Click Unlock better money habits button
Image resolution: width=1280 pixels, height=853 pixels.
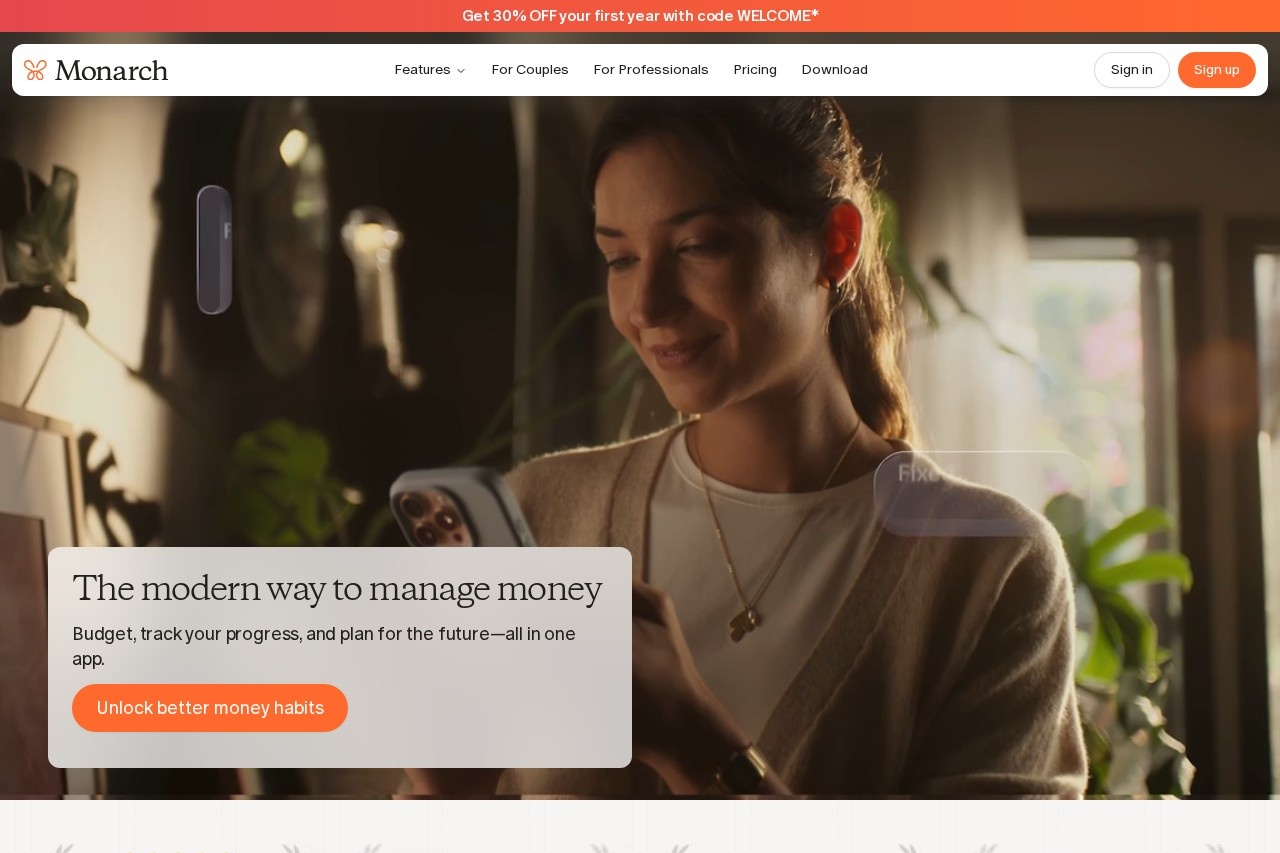210,708
